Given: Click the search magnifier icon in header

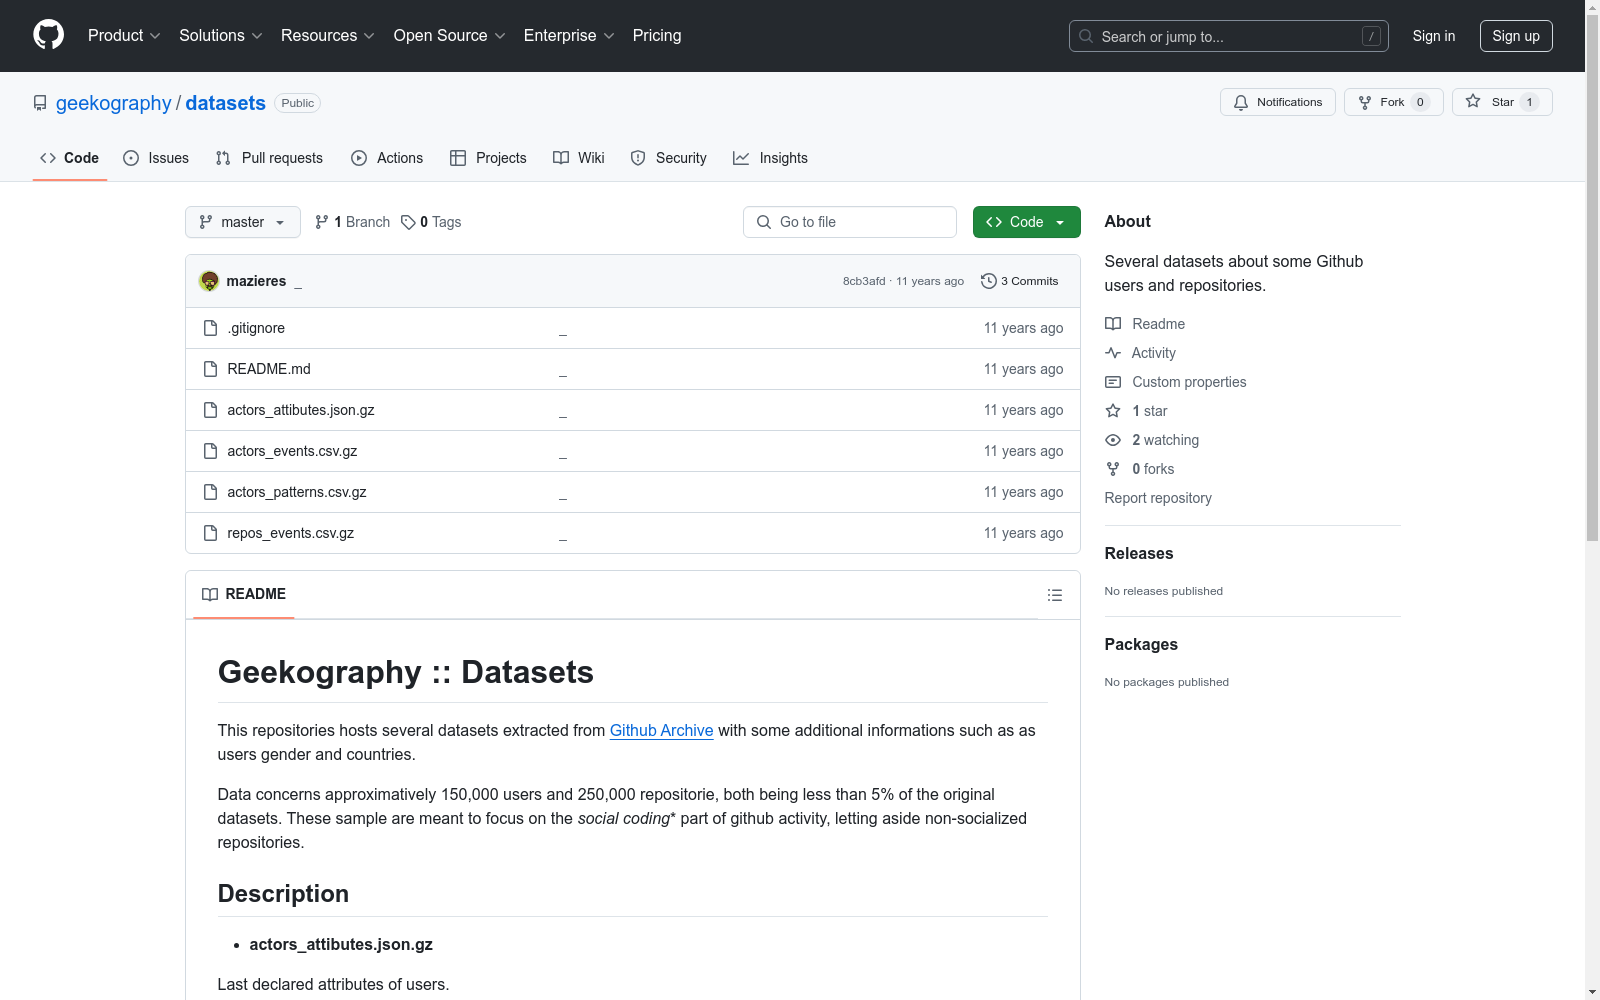Looking at the screenshot, I should [1086, 36].
